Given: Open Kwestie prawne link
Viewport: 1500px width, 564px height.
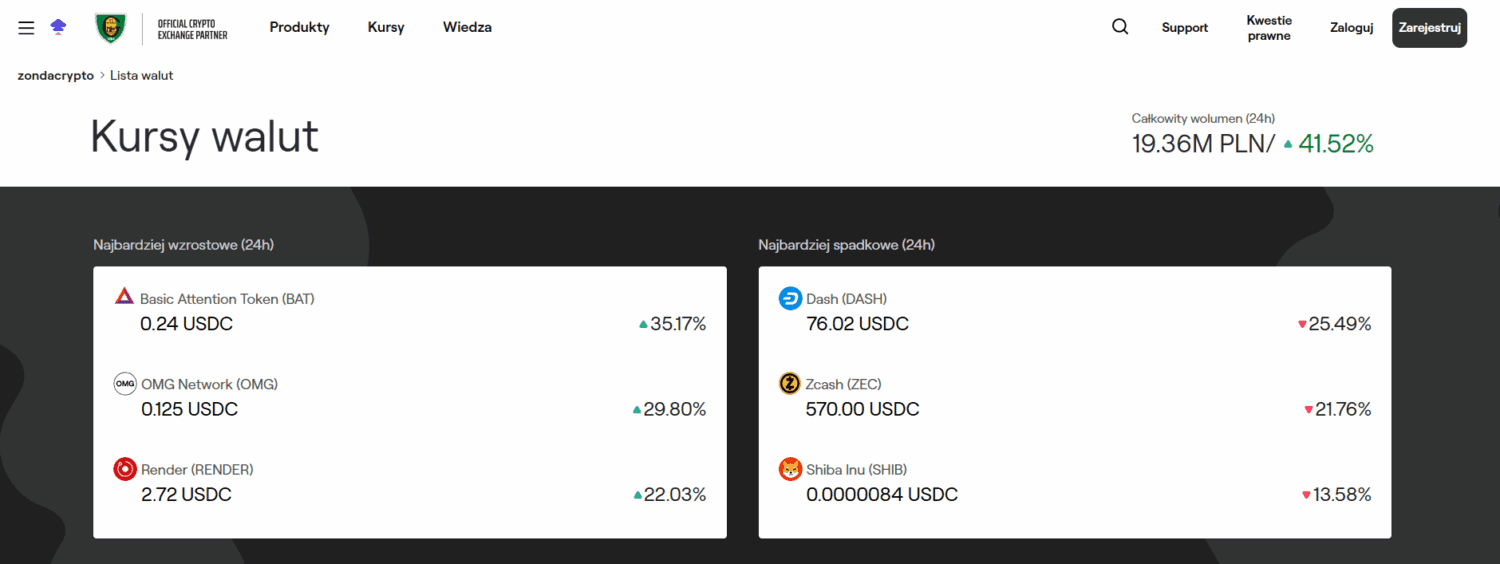Looking at the screenshot, I should click(1269, 28).
